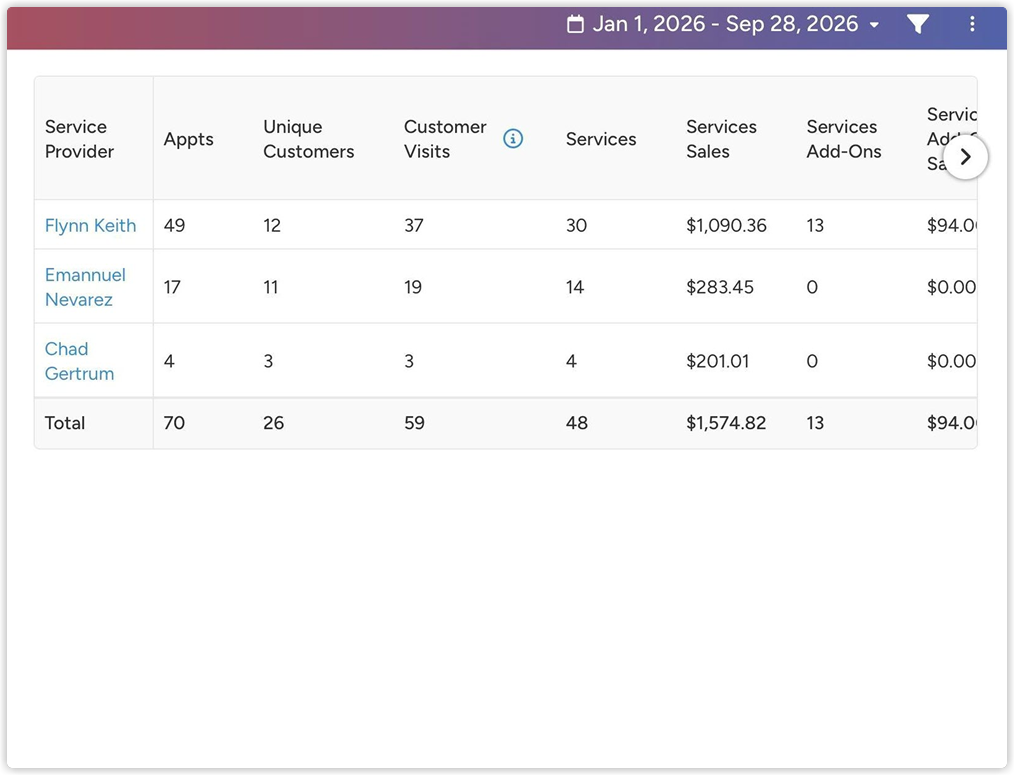Open the filter funnel icon
The height and width of the screenshot is (776, 1015).
pos(918,25)
